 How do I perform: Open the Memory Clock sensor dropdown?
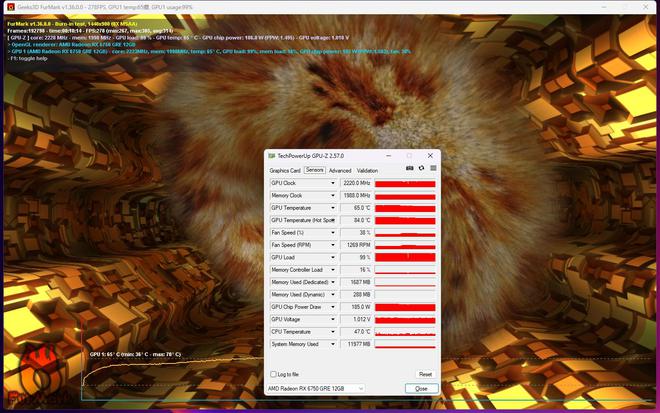pyautogui.click(x=333, y=195)
